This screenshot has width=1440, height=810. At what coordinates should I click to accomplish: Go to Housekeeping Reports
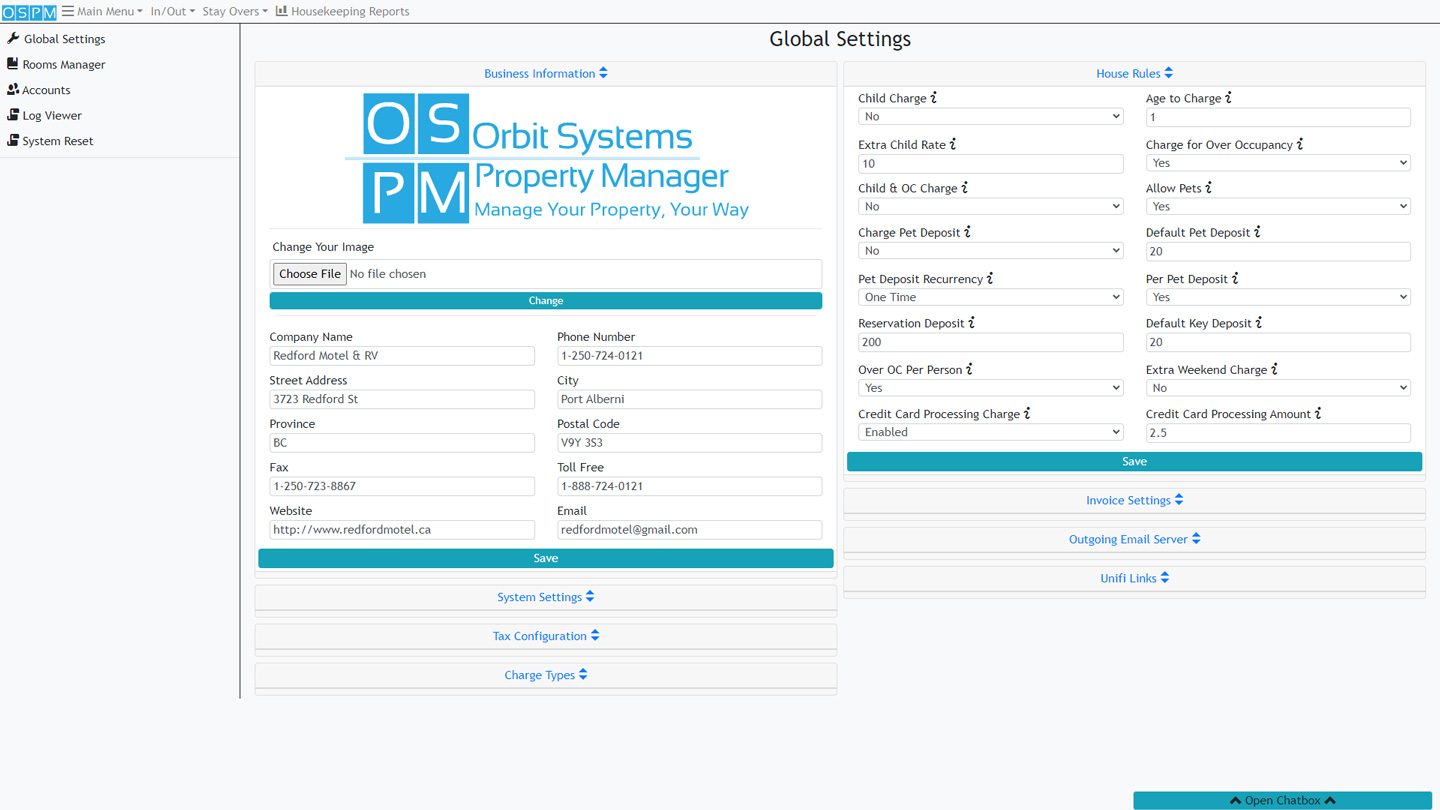tap(342, 11)
